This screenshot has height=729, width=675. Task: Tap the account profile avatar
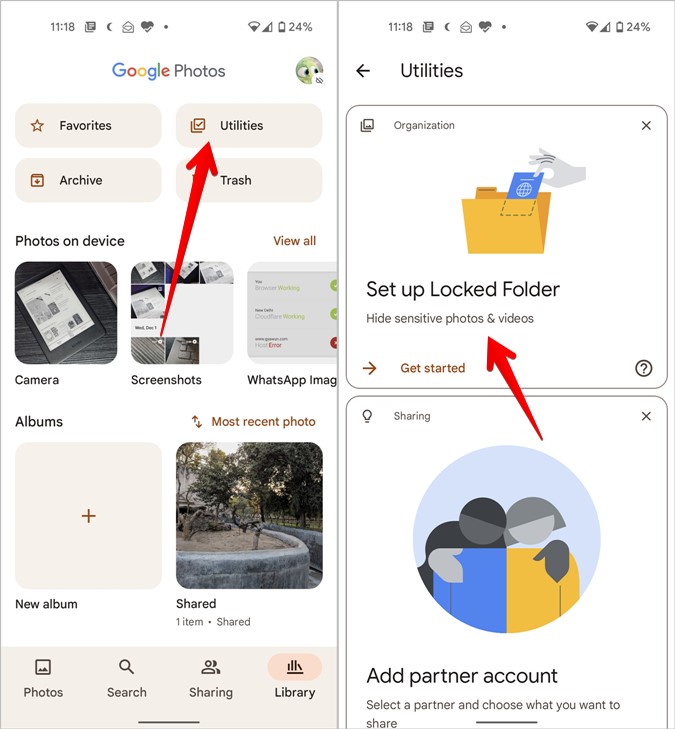309,71
